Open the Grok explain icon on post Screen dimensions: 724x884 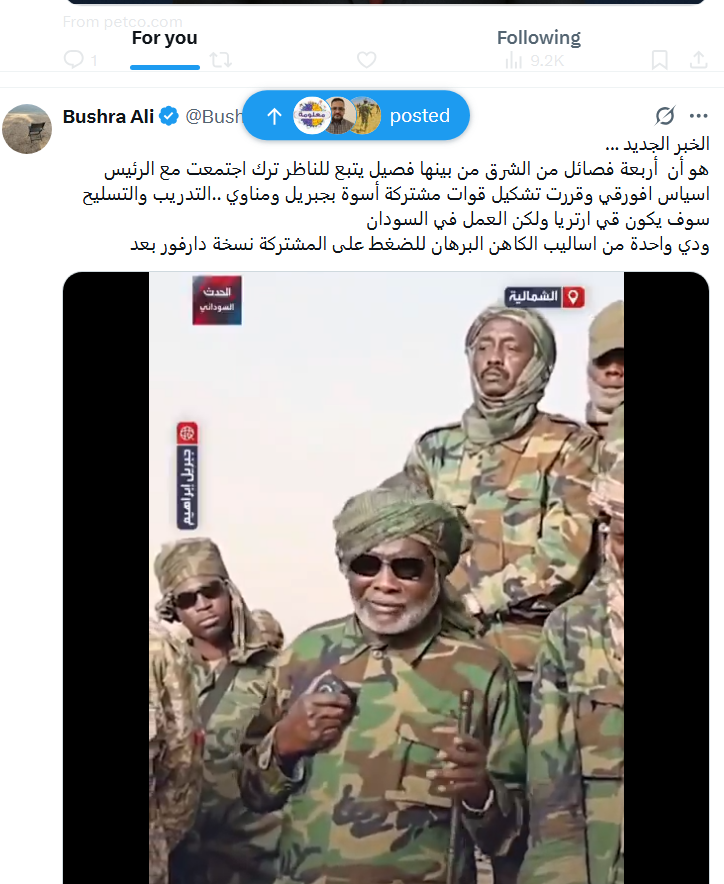(665, 116)
